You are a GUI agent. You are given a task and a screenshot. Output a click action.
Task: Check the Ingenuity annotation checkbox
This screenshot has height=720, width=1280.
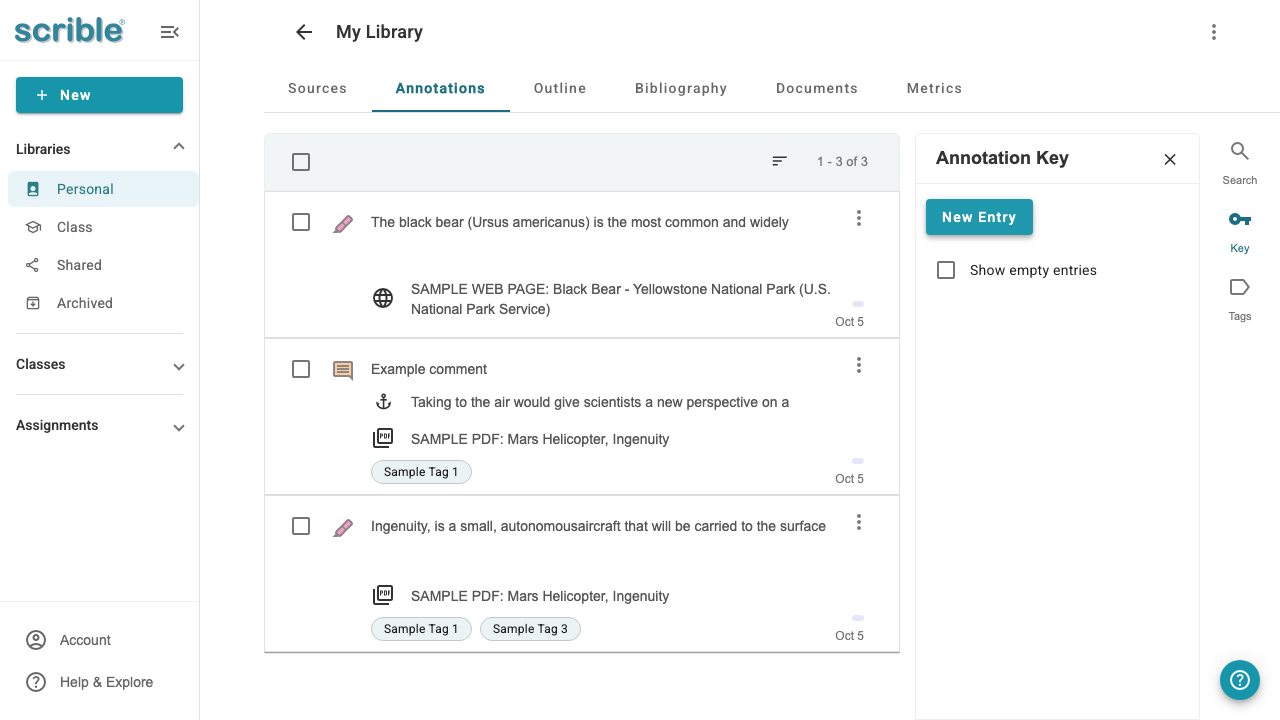(x=301, y=526)
